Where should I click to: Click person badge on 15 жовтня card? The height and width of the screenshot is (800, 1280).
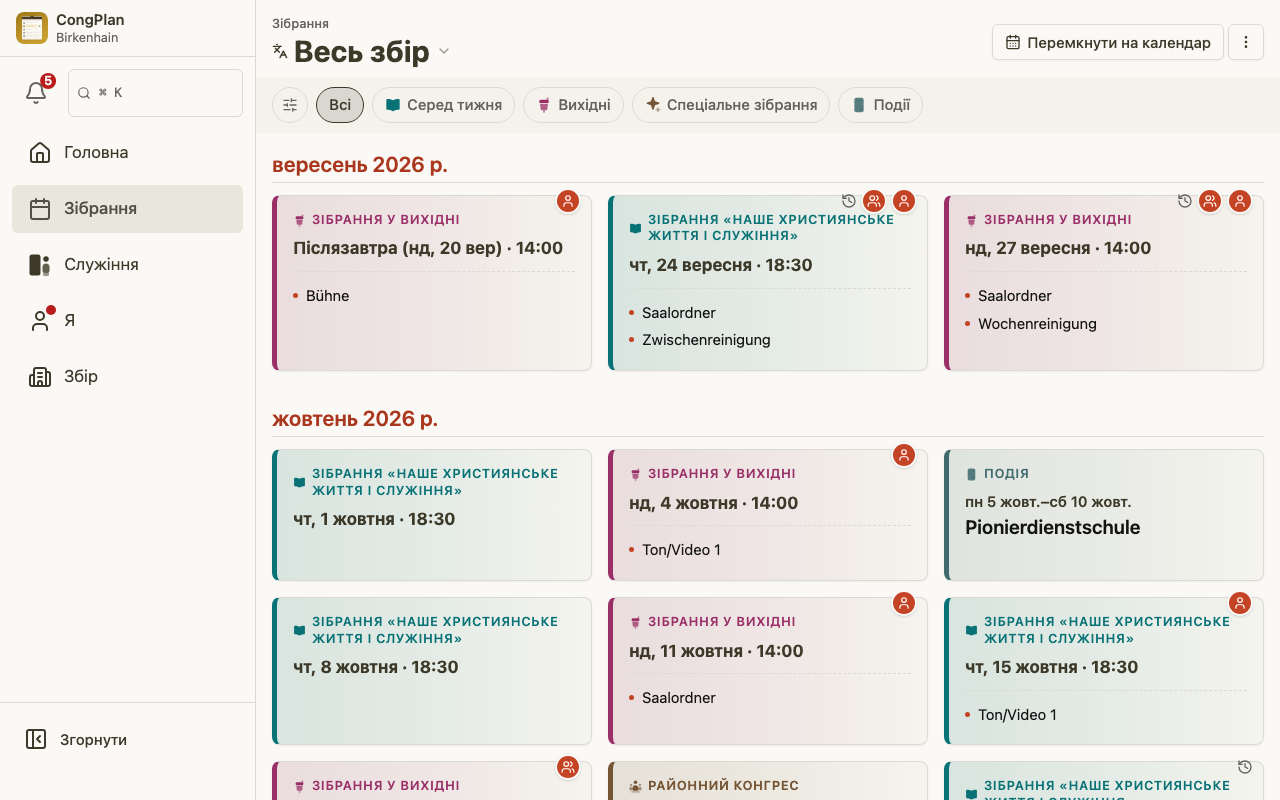[x=1240, y=603]
